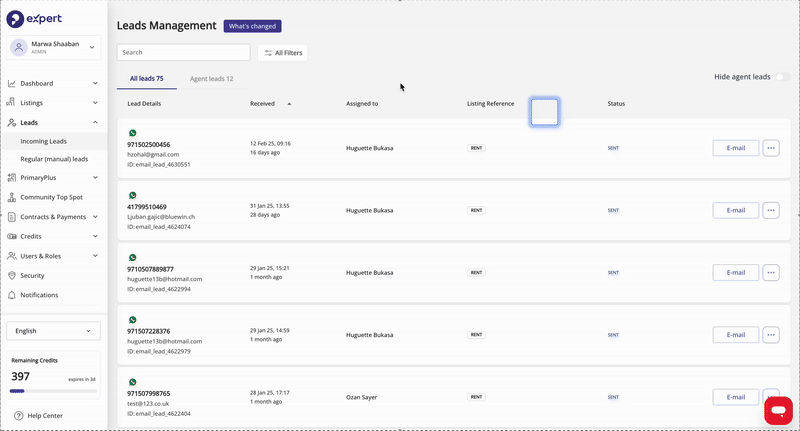
Task: Sort by Received column arrow
Action: point(289,104)
